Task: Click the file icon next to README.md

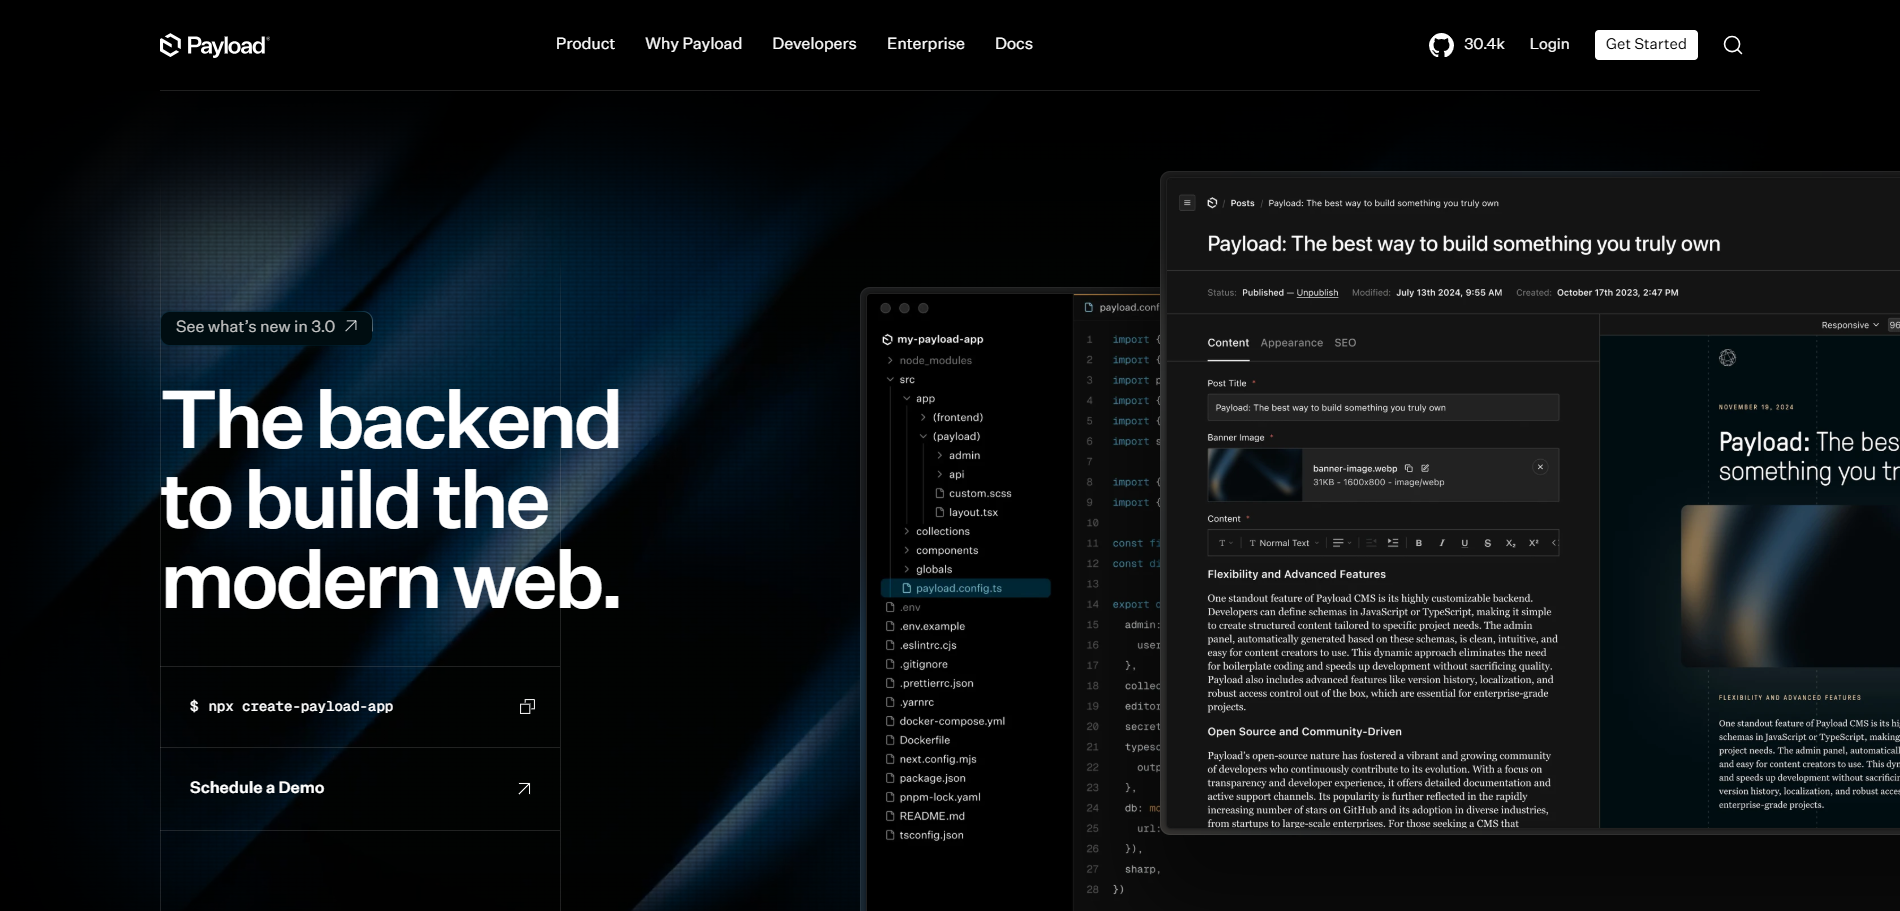Action: pyautogui.click(x=890, y=816)
